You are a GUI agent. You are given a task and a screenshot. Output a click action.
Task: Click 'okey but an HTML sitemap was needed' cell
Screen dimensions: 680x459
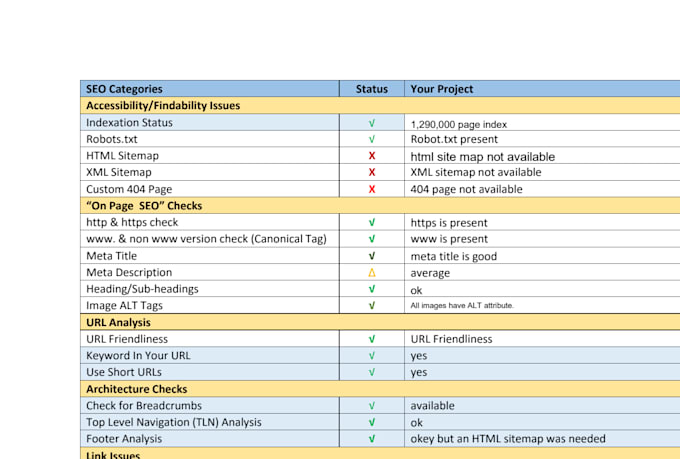[542, 439]
